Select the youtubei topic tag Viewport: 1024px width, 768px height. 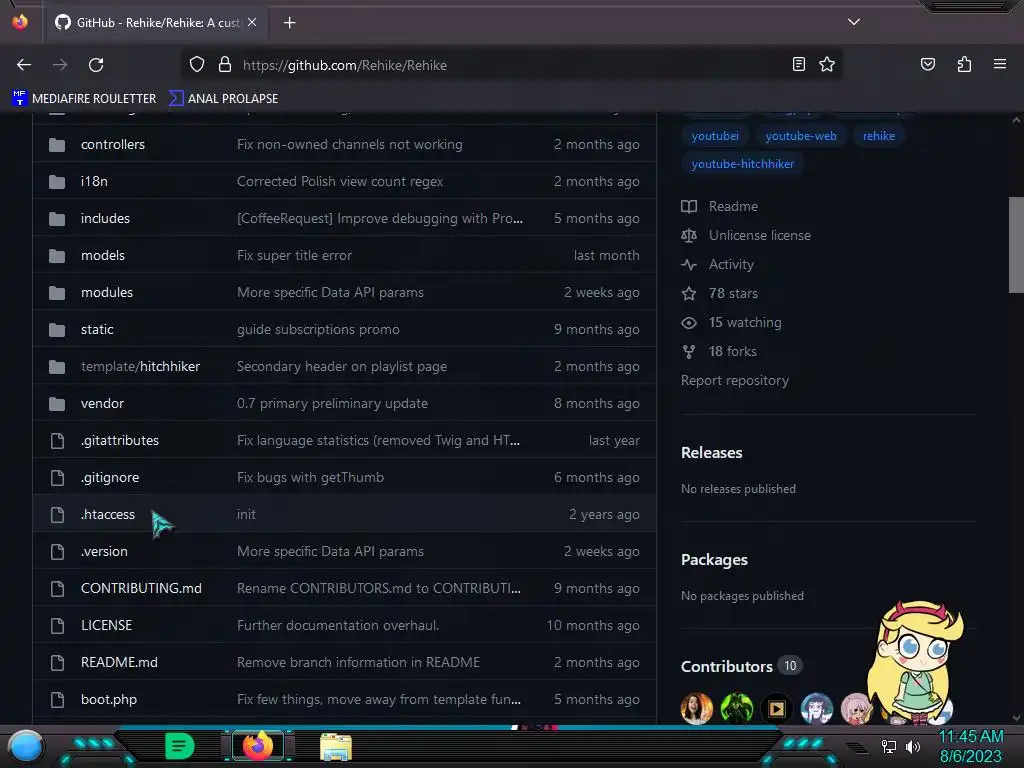(715, 136)
